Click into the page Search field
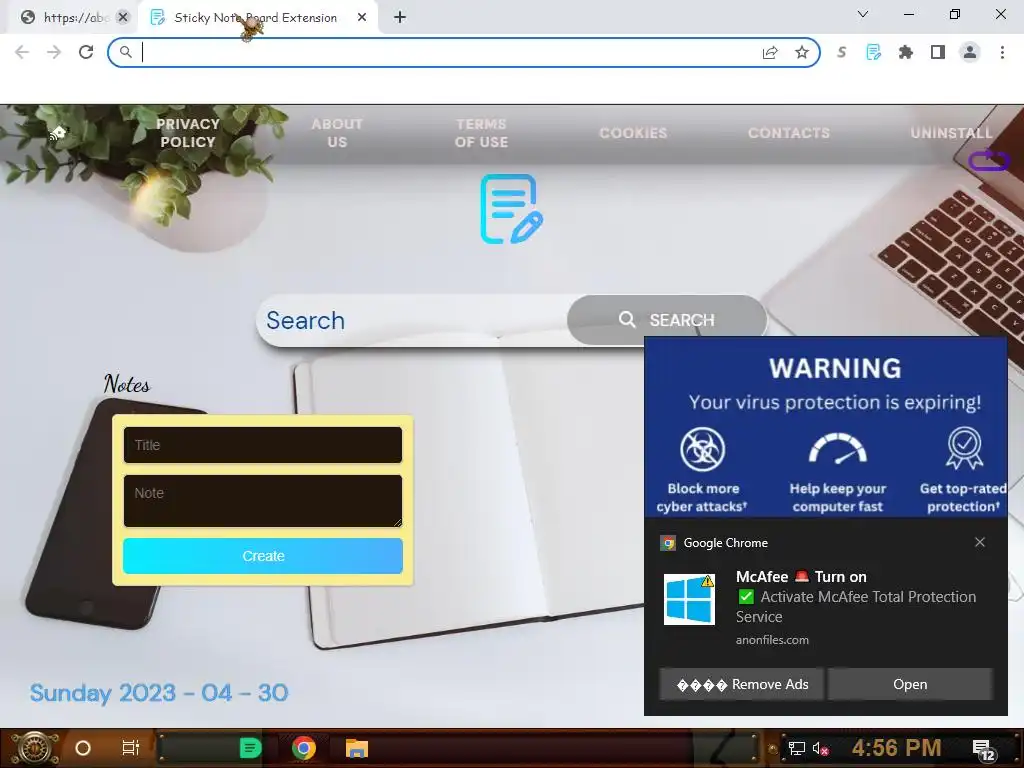This screenshot has width=1024, height=768. (x=411, y=321)
